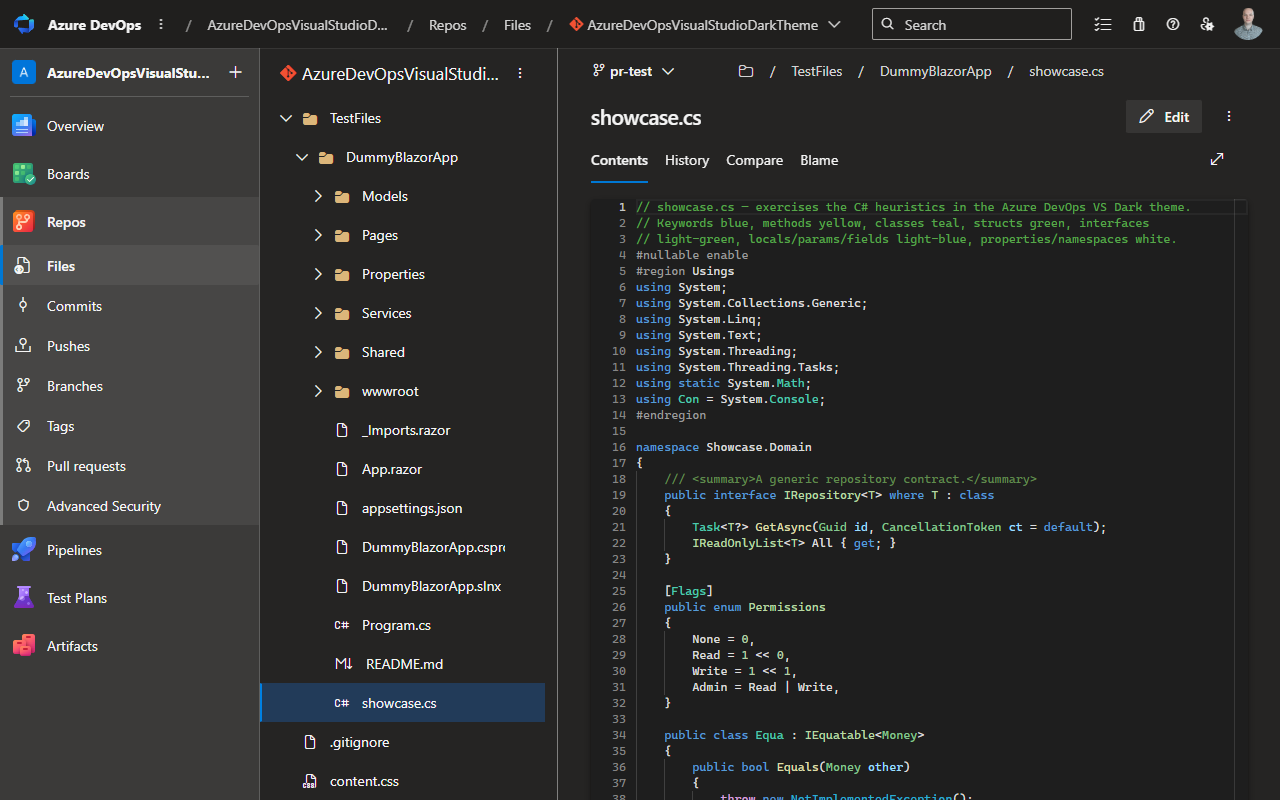Open the .gitignore file

click(x=360, y=742)
